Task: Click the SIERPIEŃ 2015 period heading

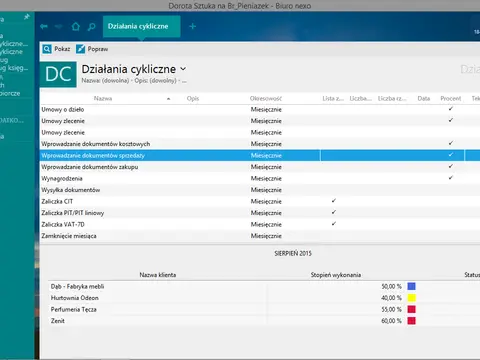Action: (x=293, y=254)
